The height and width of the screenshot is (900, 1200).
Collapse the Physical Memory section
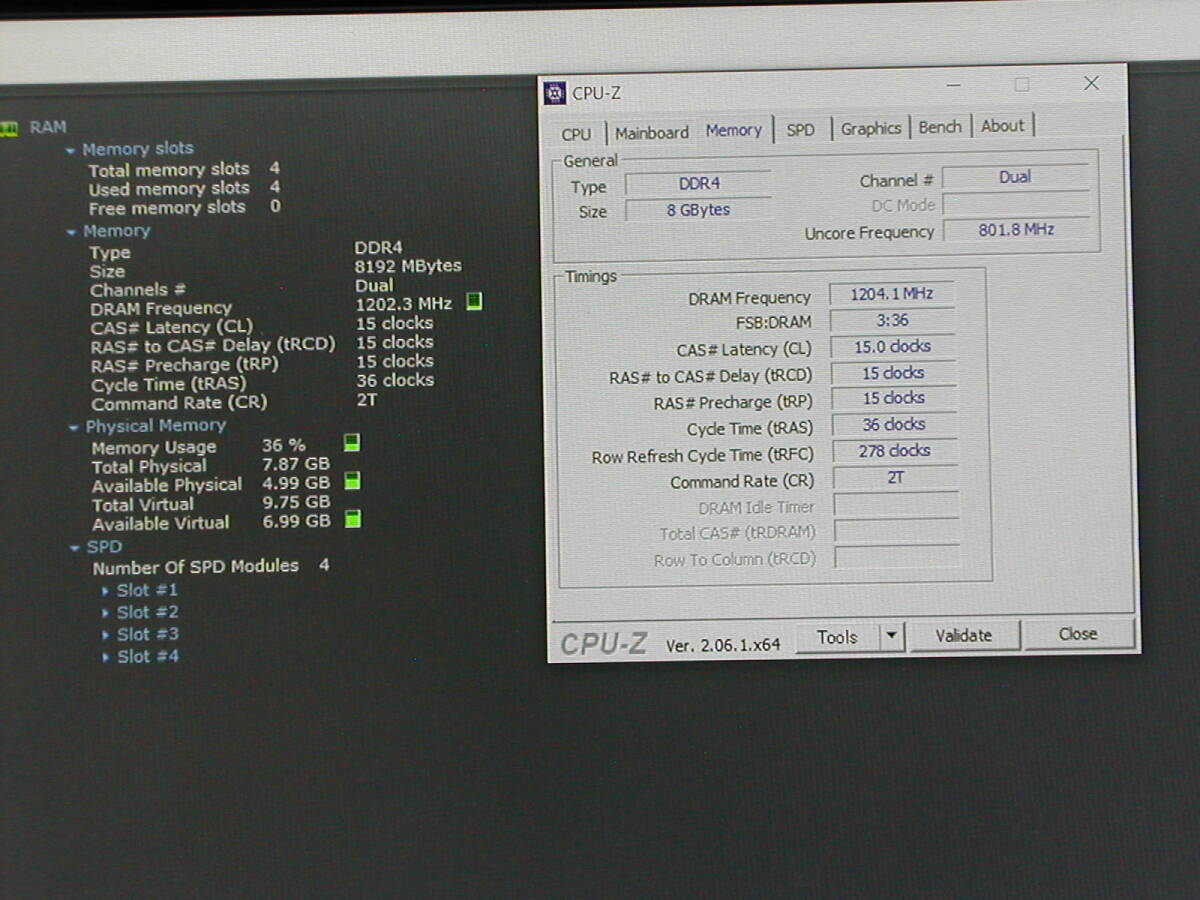coord(73,427)
